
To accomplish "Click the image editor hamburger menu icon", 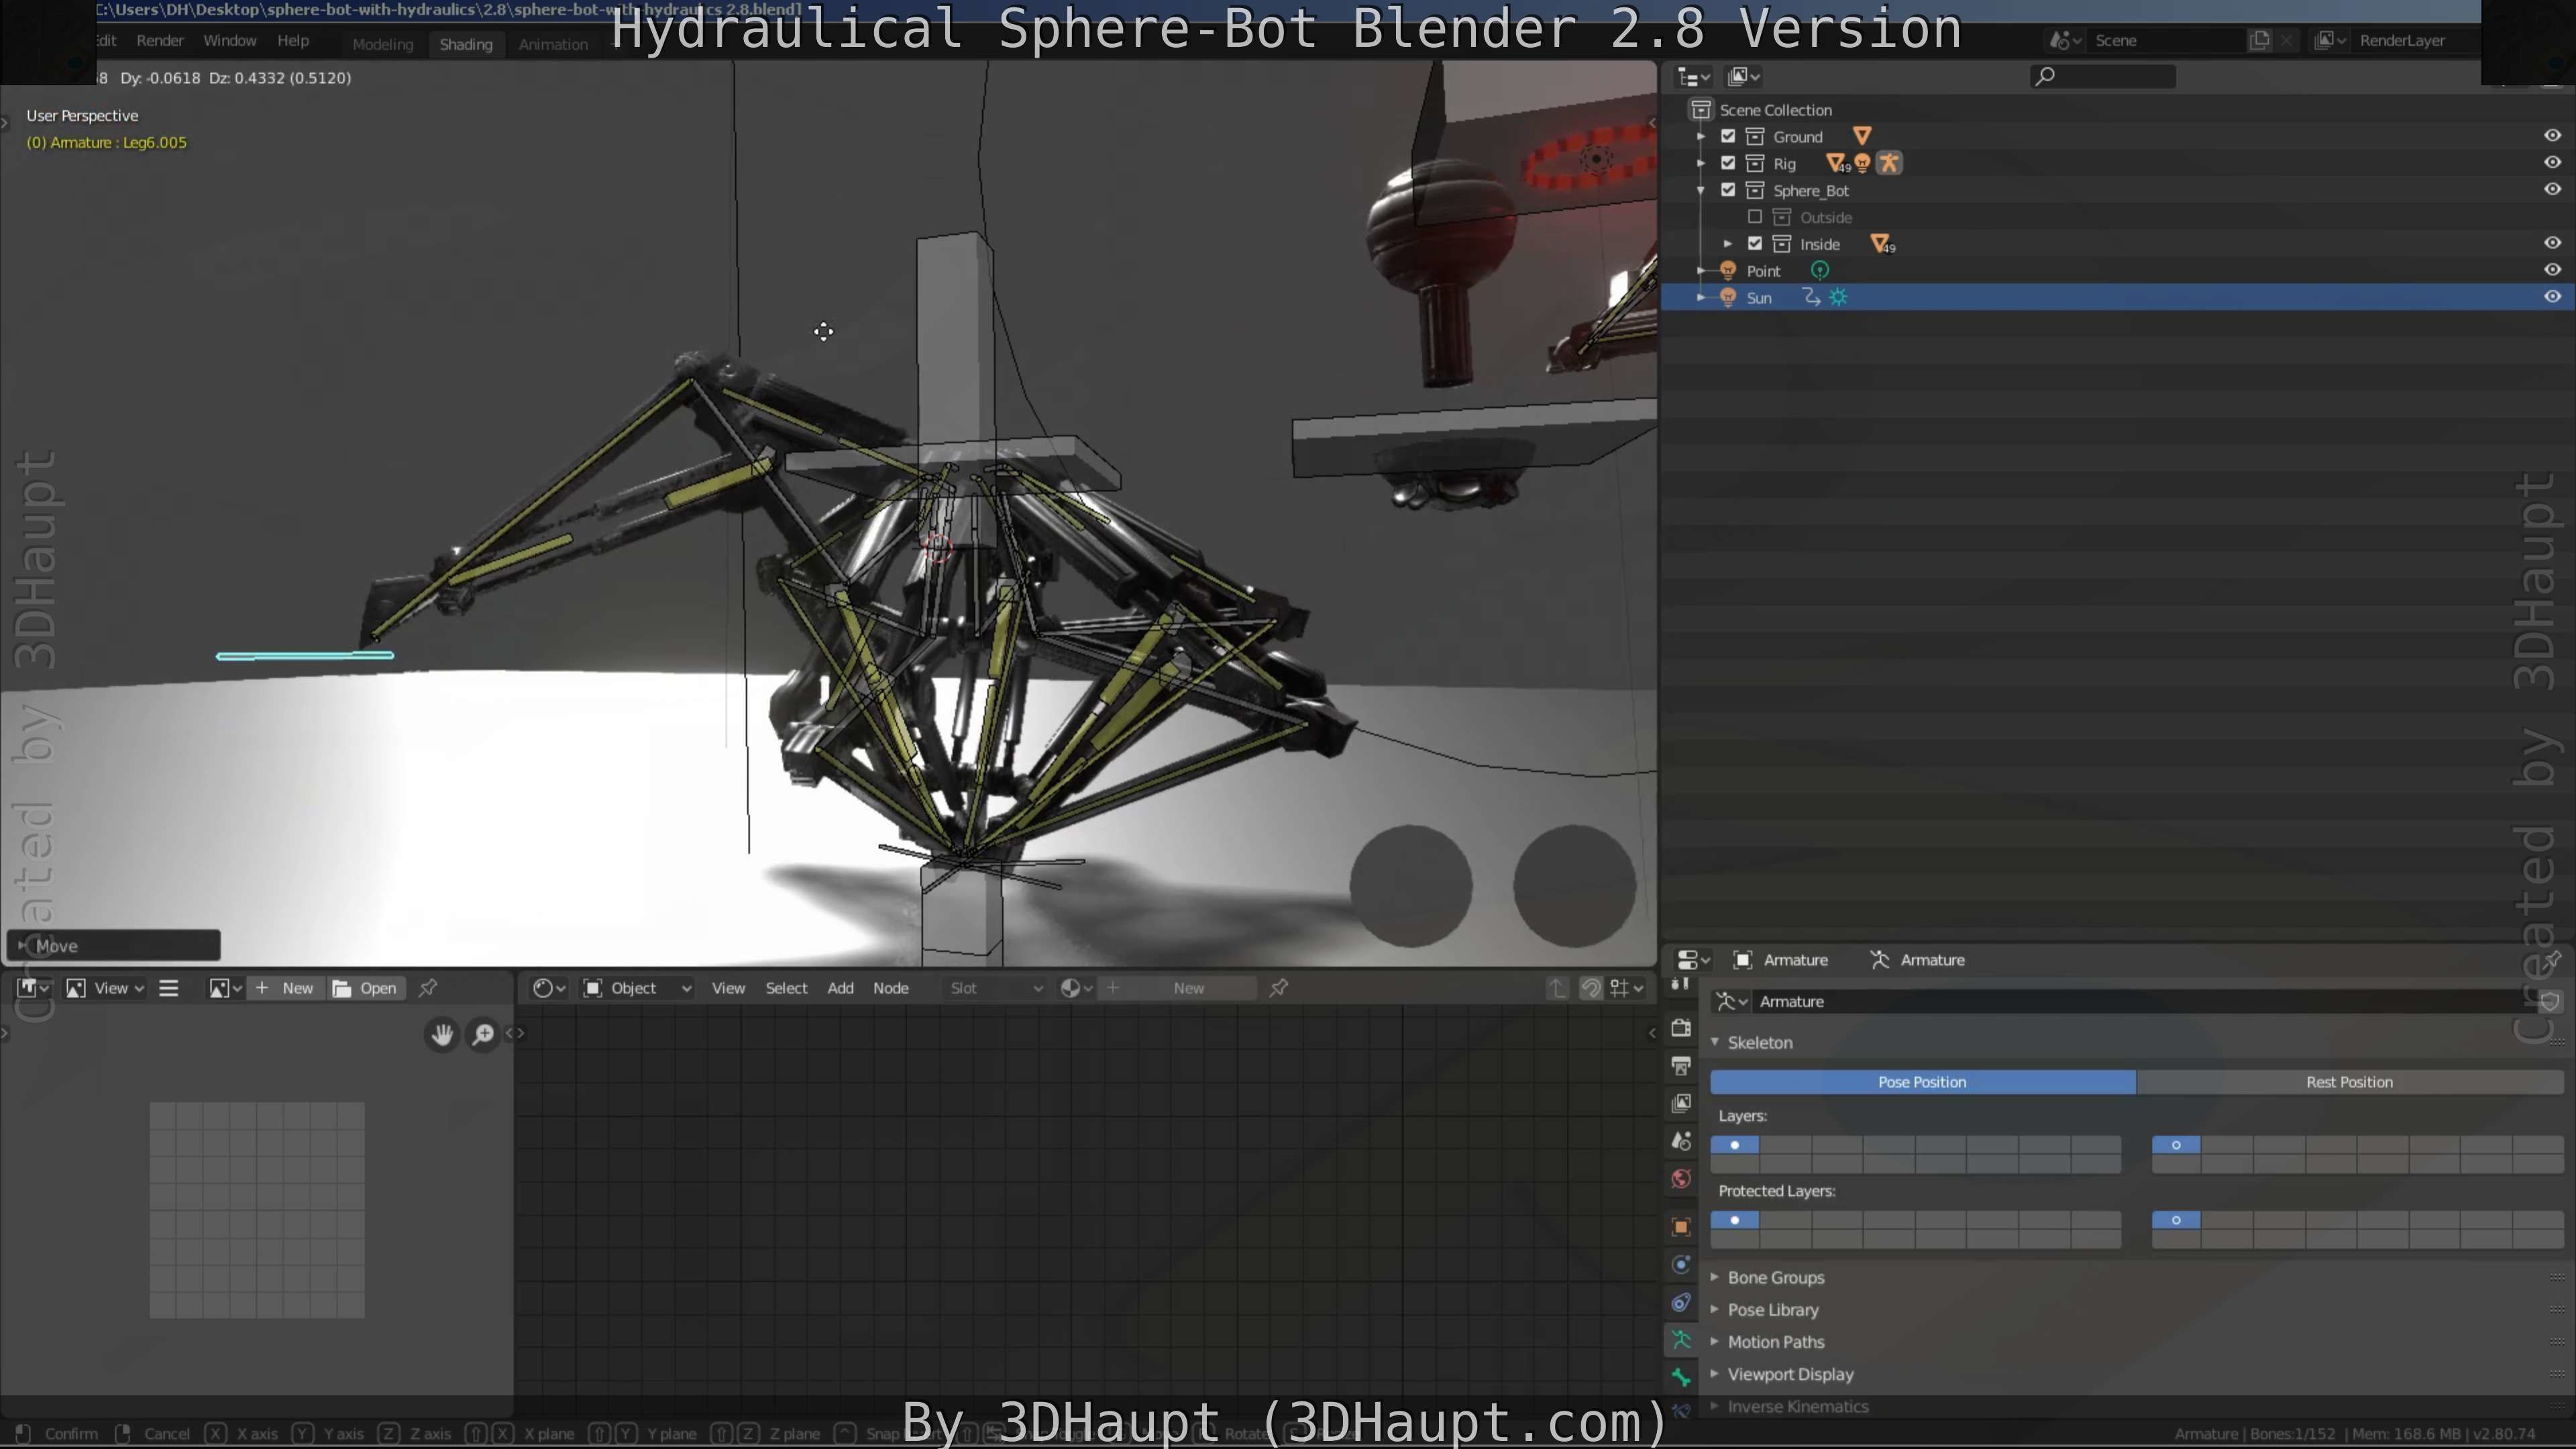I will (169, 988).
